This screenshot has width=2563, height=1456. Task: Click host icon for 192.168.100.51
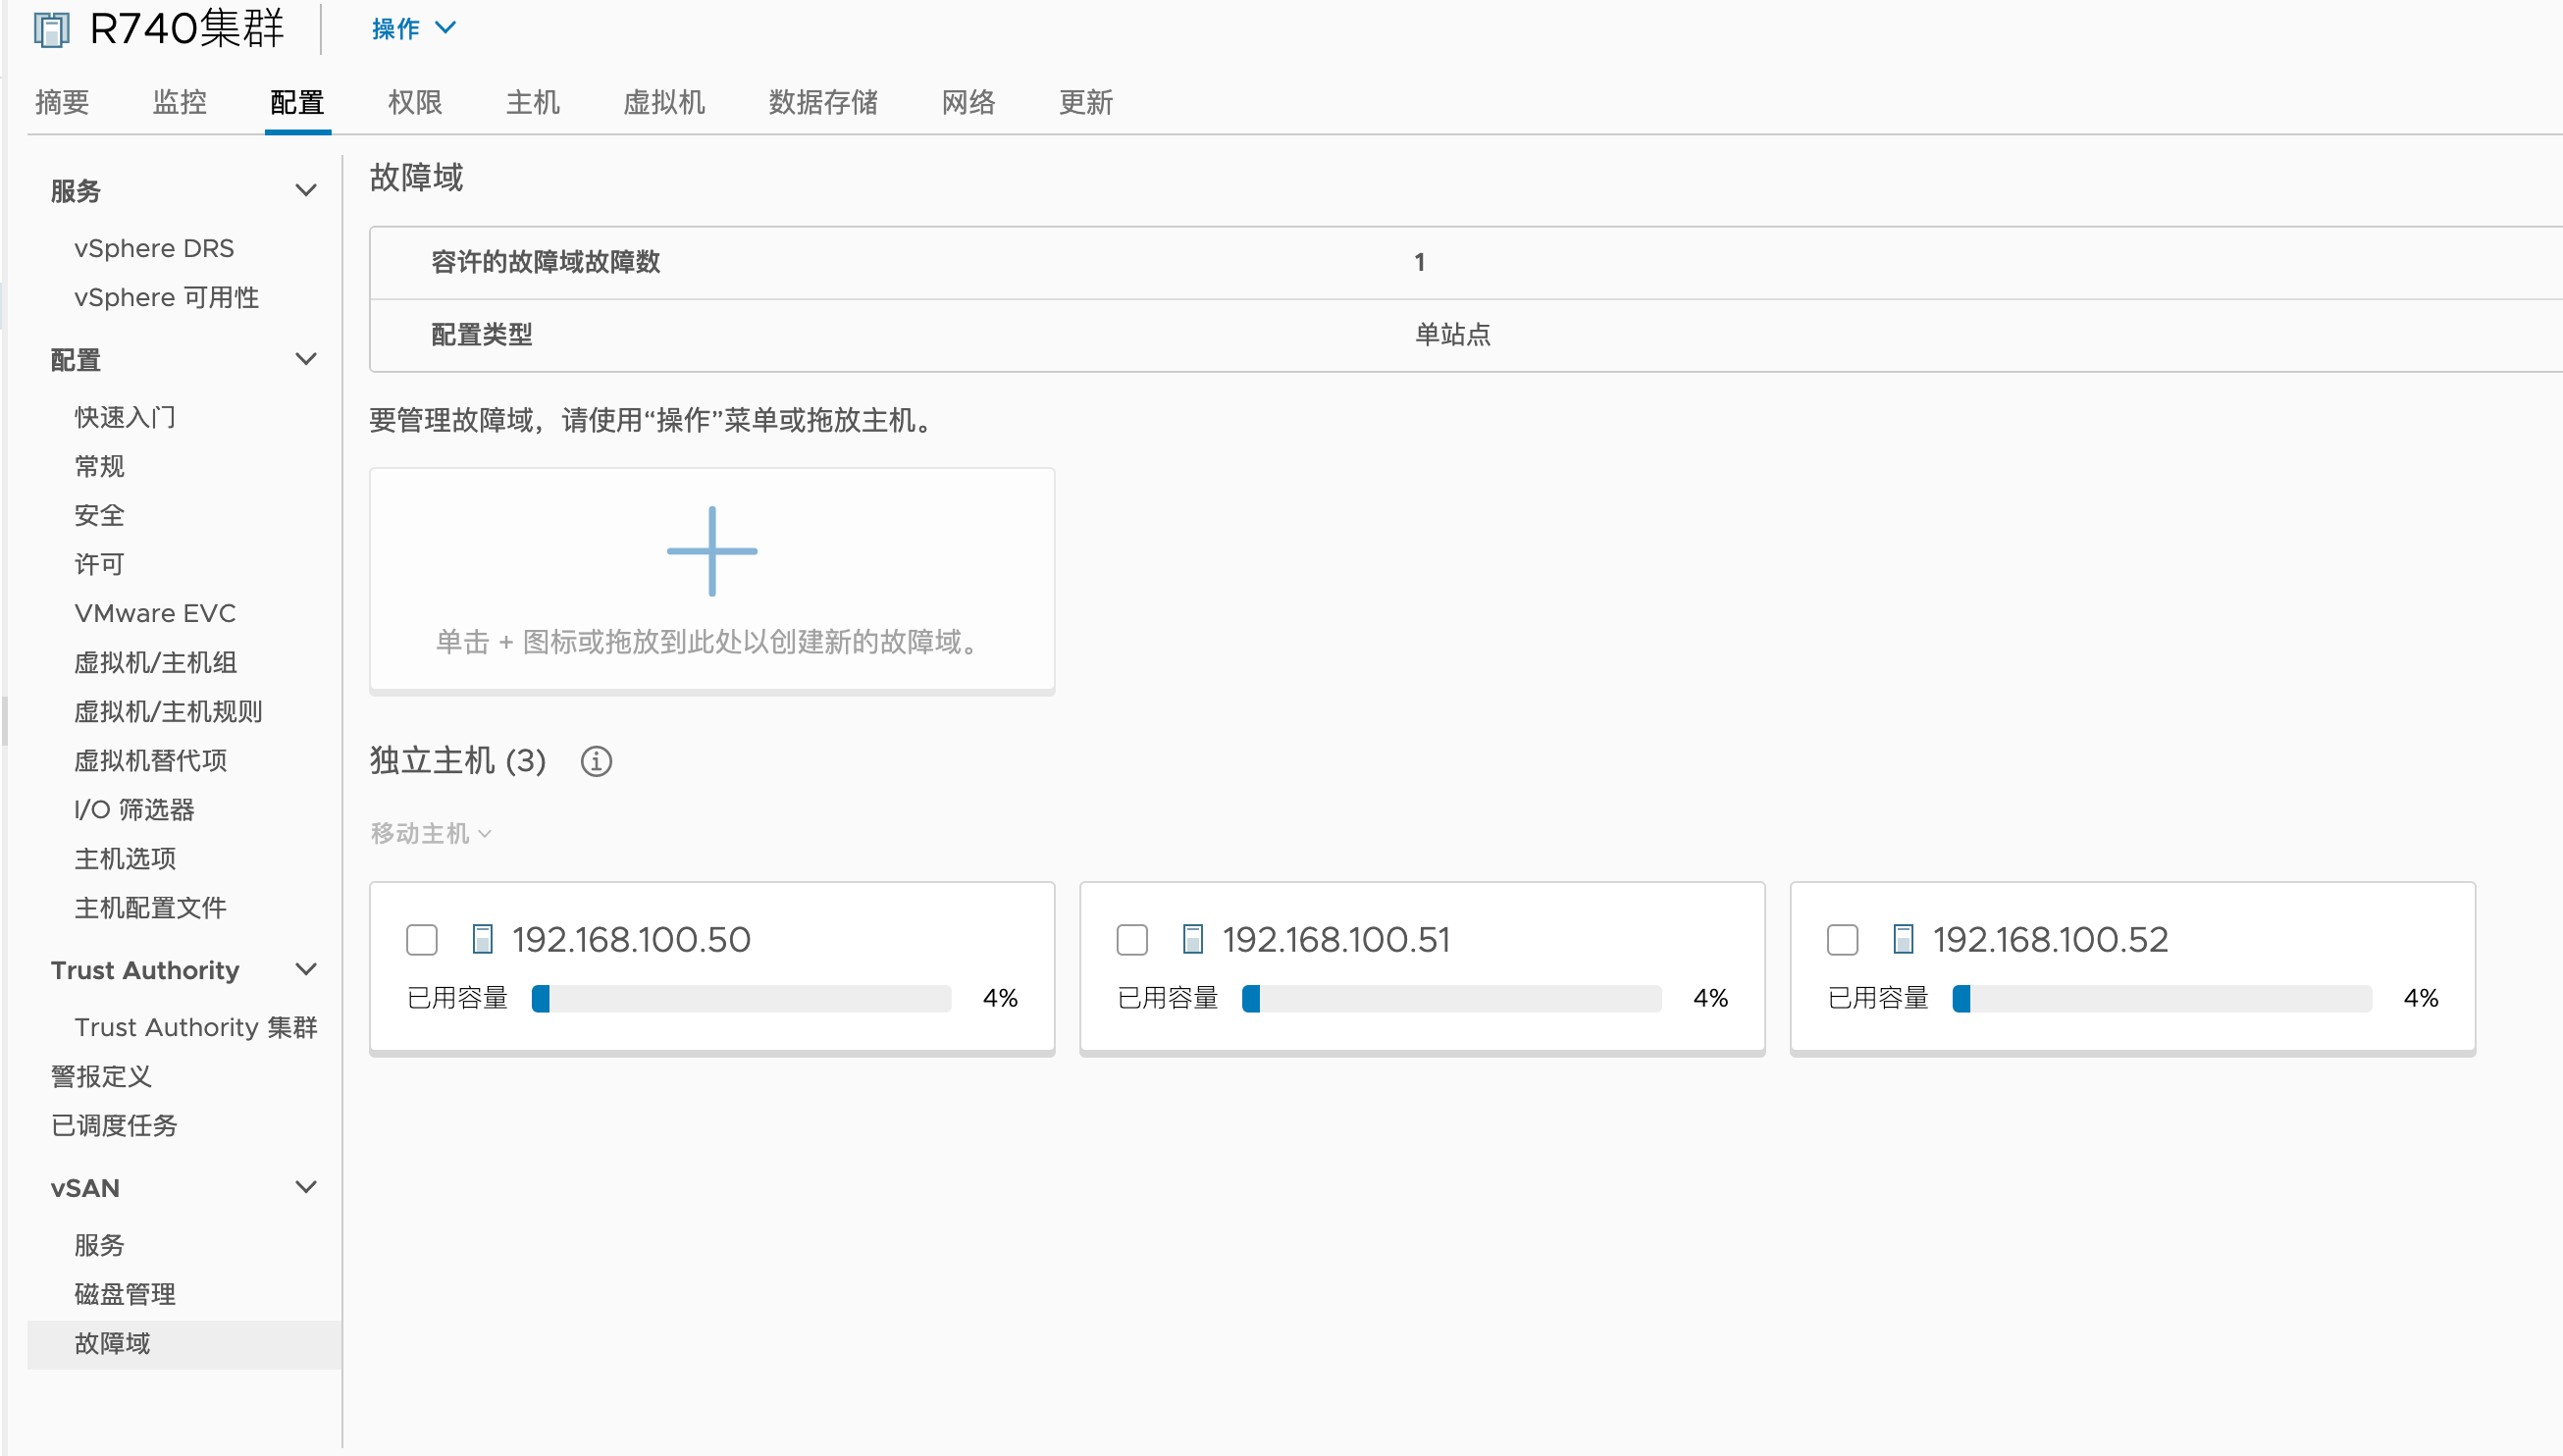1192,939
